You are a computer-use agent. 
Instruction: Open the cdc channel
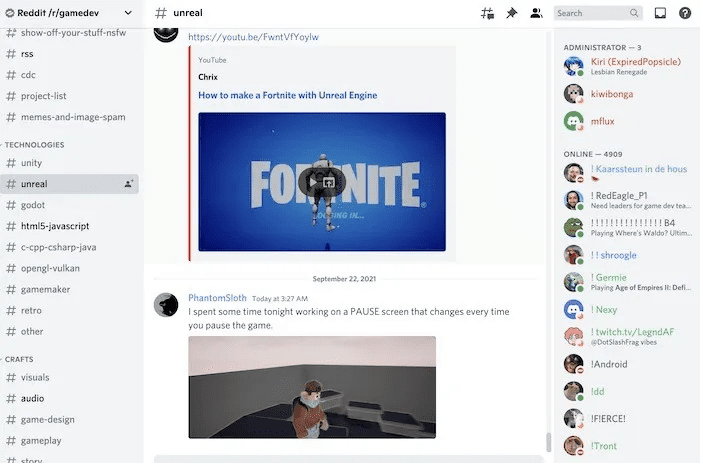[x=69, y=75]
